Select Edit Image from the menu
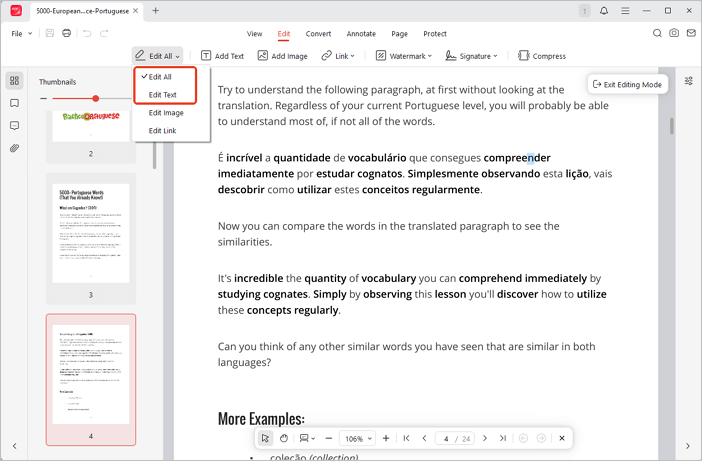702x461 pixels. pyautogui.click(x=166, y=113)
